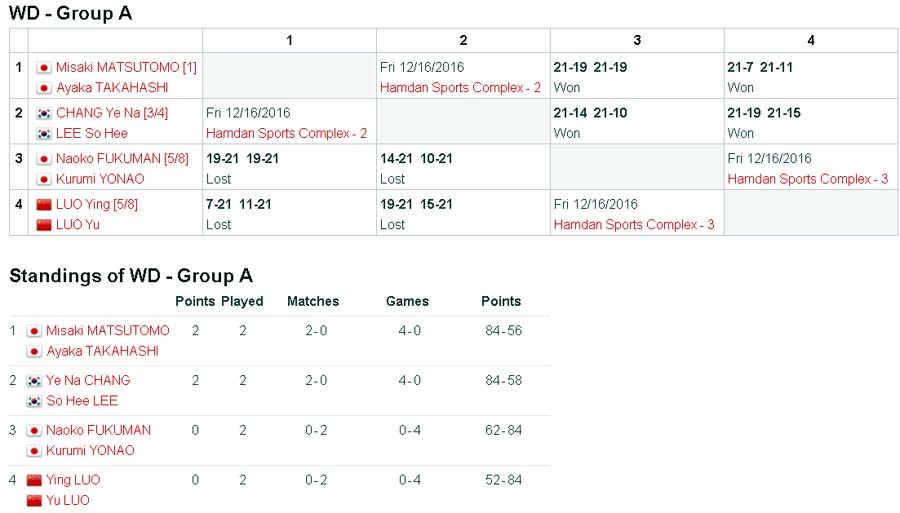Click Hamdan Sports Complex - 2 link in row 1
Viewport: 900px width, 513px height.
tap(460, 87)
